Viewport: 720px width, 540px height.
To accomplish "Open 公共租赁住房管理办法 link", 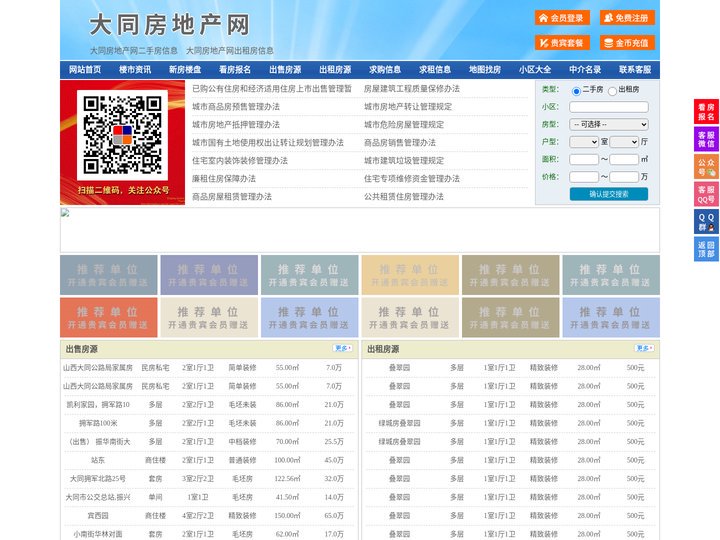I will [x=404, y=197].
